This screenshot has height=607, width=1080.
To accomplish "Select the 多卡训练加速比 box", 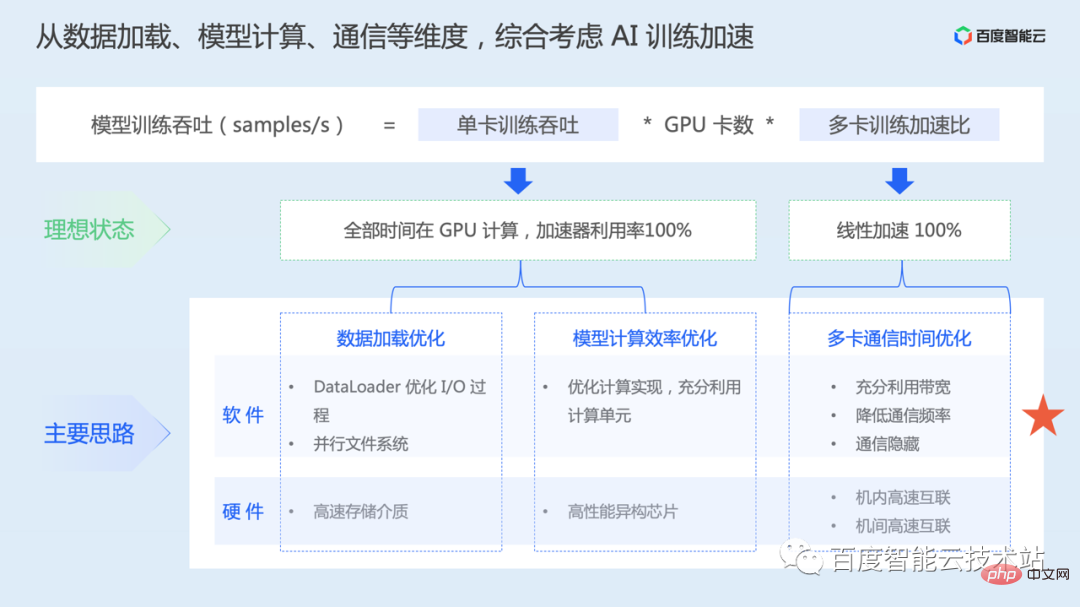I will click(899, 125).
